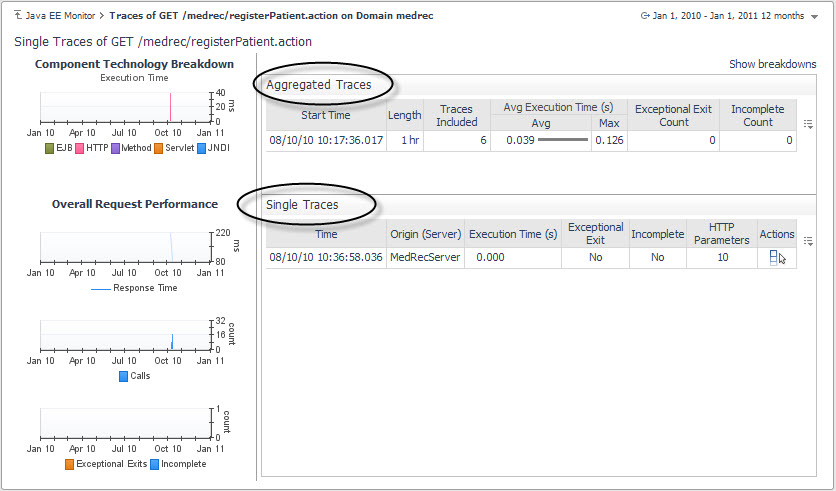Click the pink HTTP legend swatch
The image size is (836, 491).
[x=79, y=148]
